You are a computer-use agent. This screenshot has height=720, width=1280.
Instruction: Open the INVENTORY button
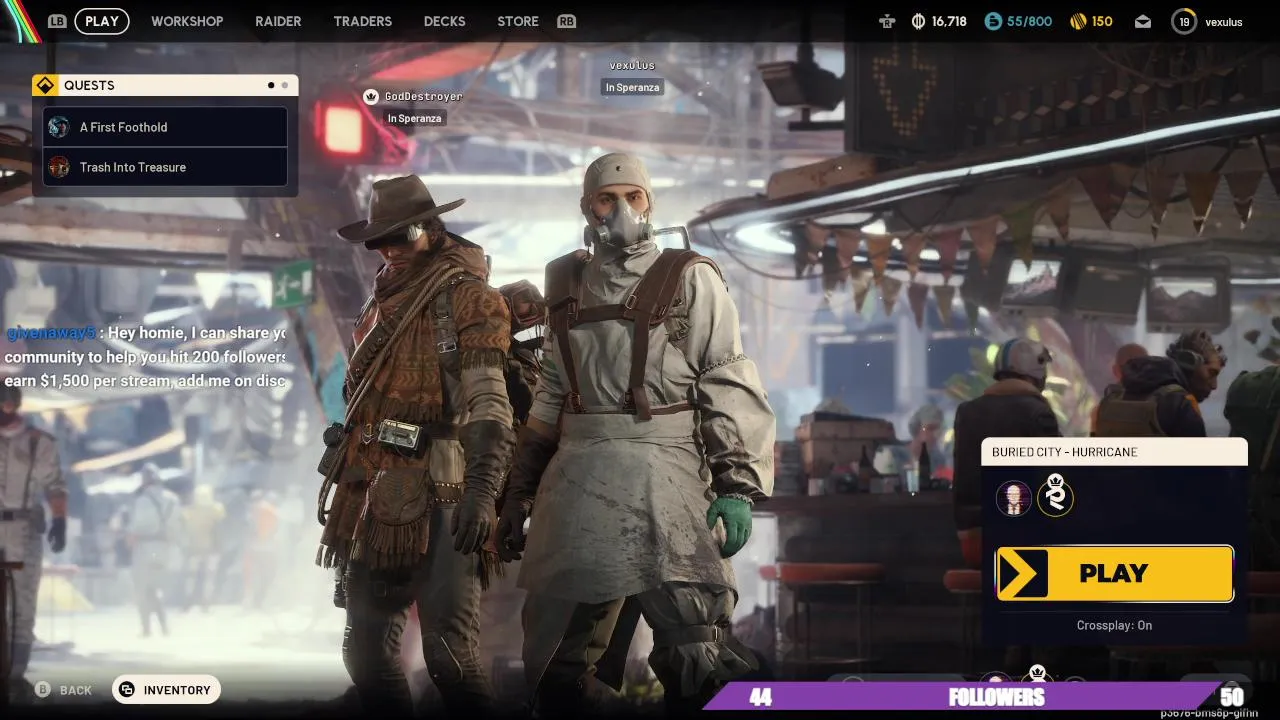tap(166, 690)
